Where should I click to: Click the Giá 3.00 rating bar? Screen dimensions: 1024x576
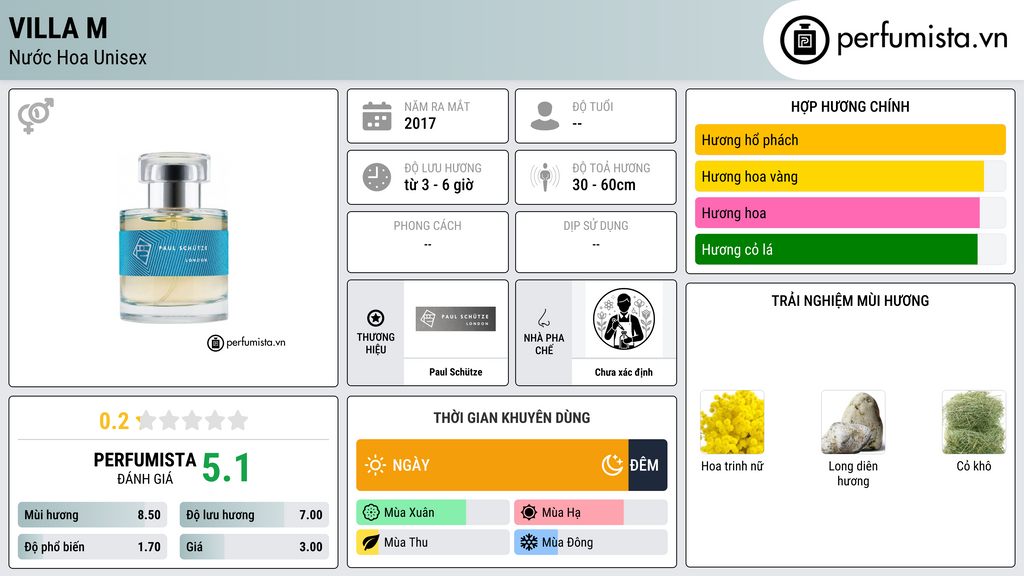pyautogui.click(x=255, y=547)
